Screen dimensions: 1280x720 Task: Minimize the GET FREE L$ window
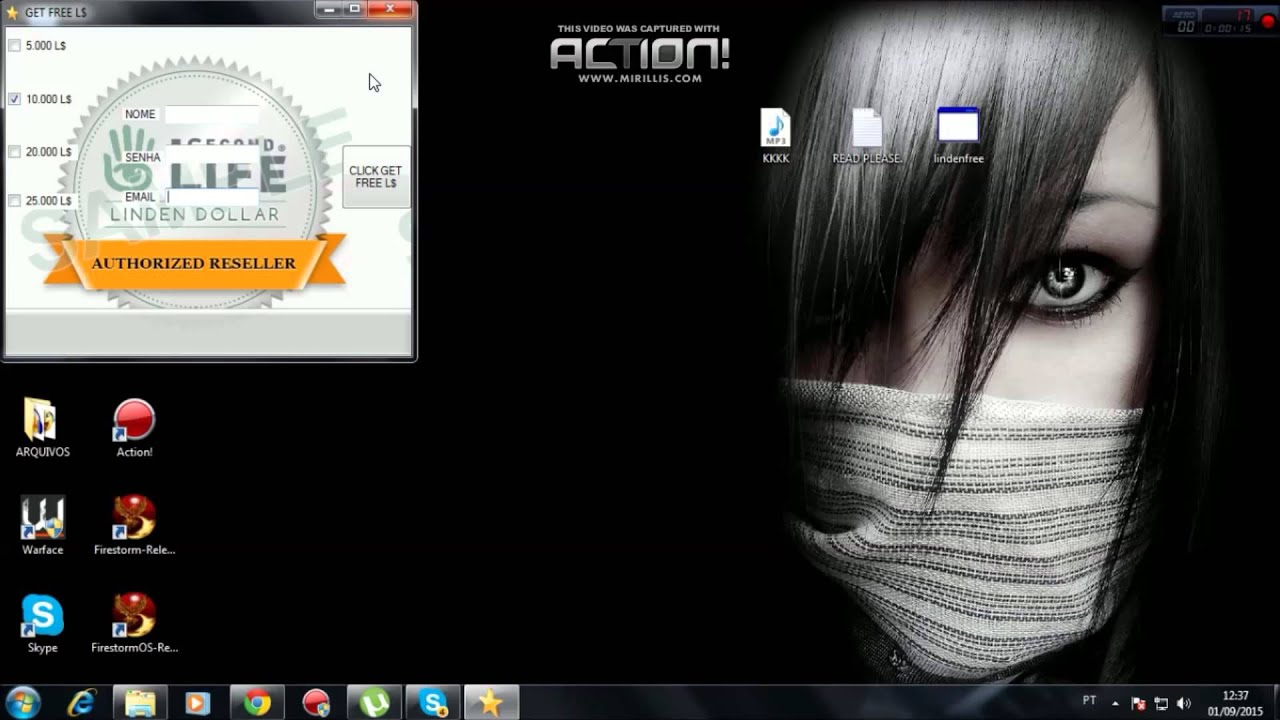(329, 9)
